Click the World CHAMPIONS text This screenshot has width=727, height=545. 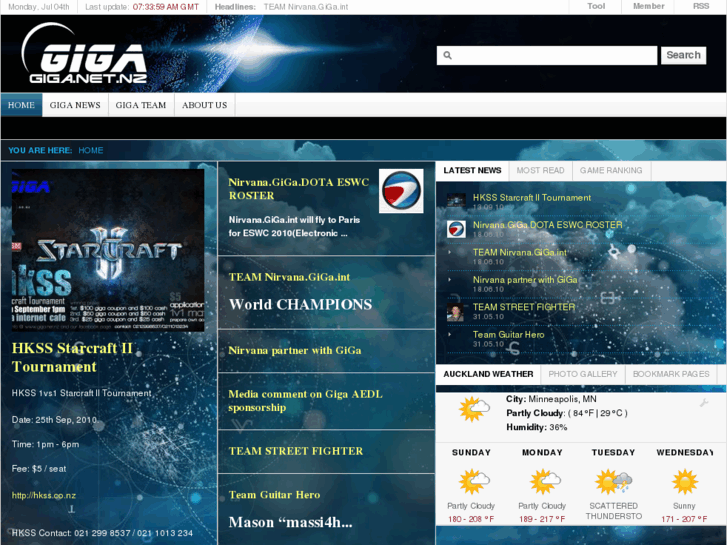[300, 304]
